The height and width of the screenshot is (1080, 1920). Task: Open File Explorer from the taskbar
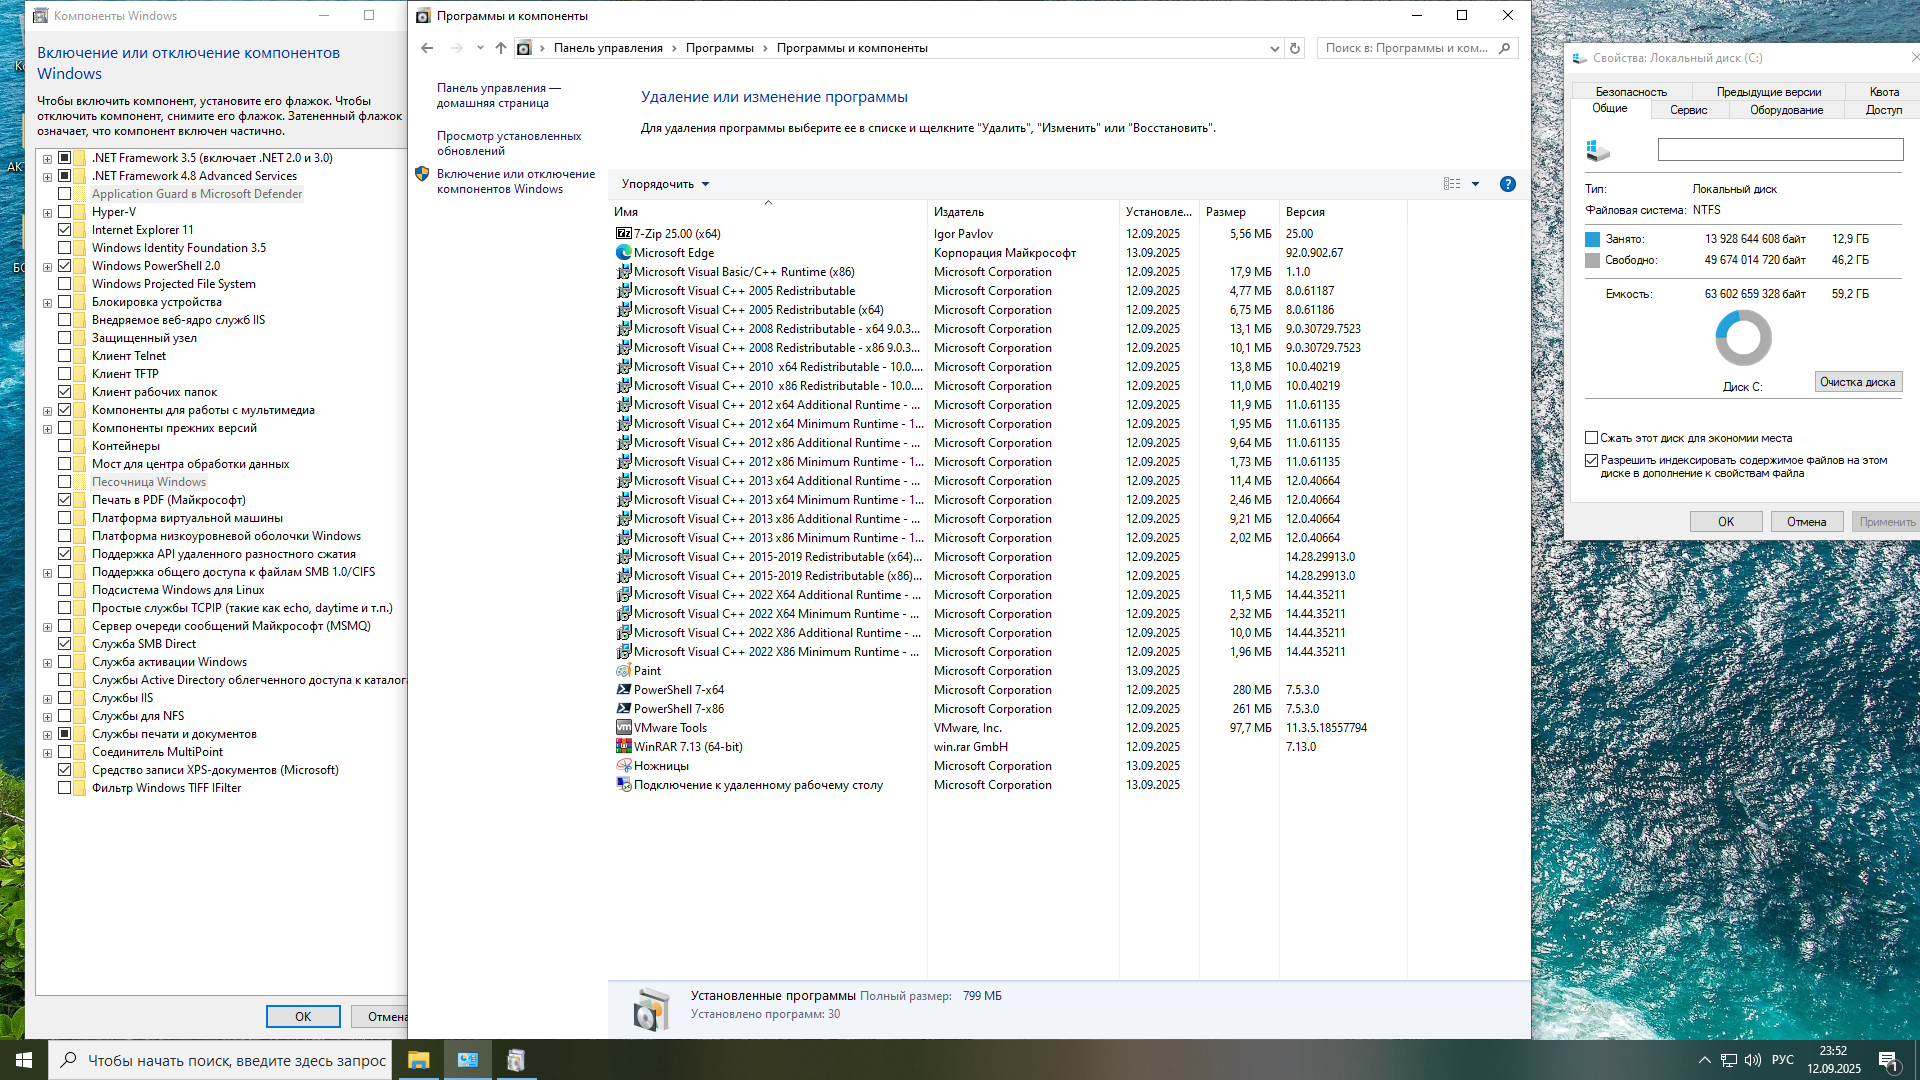pos(418,1060)
